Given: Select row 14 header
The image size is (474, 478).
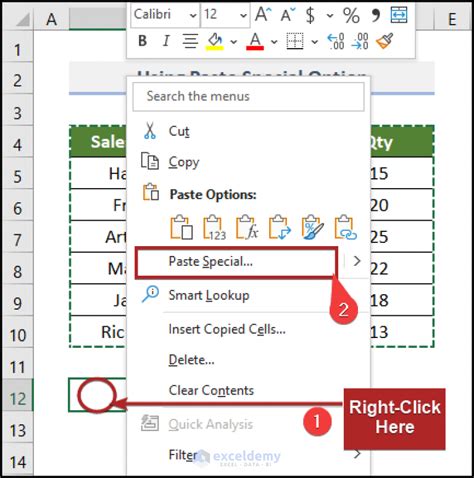Looking at the screenshot, I should tap(18, 462).
